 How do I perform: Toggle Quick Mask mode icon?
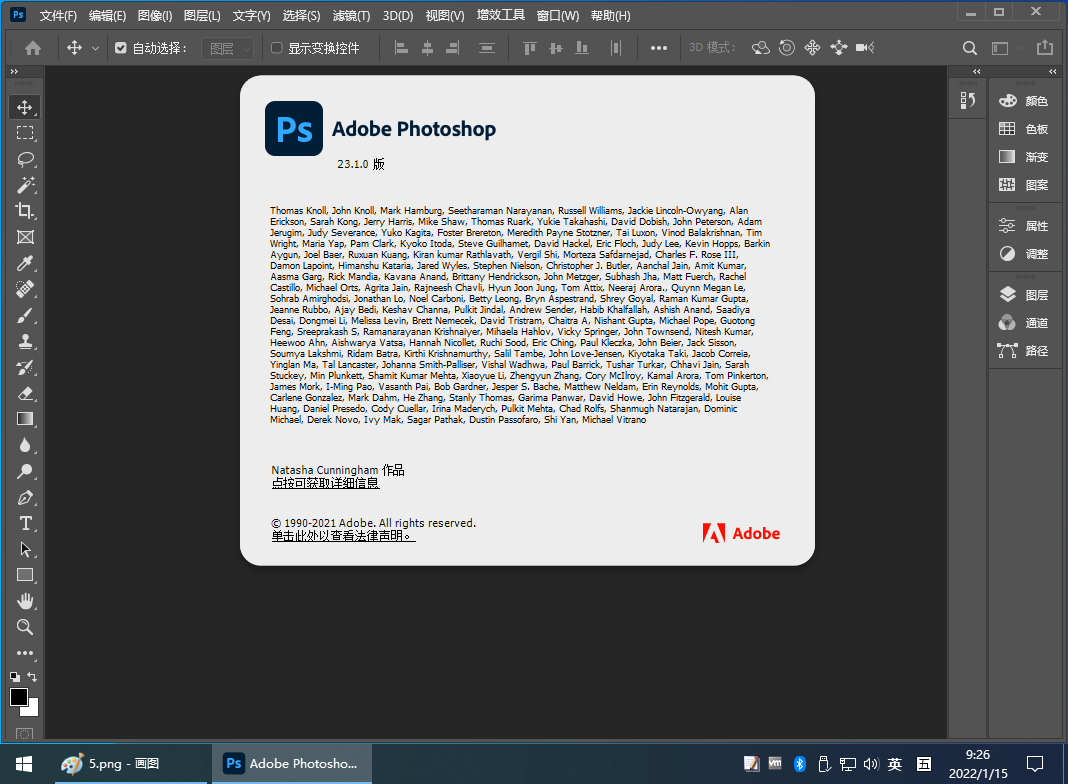pos(25,734)
